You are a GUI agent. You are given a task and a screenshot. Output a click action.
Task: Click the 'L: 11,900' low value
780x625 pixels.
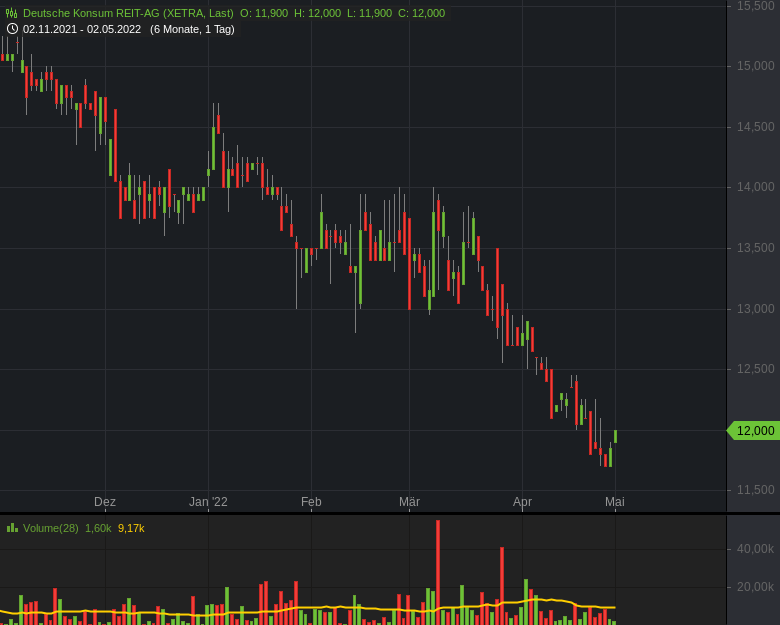tap(370, 13)
